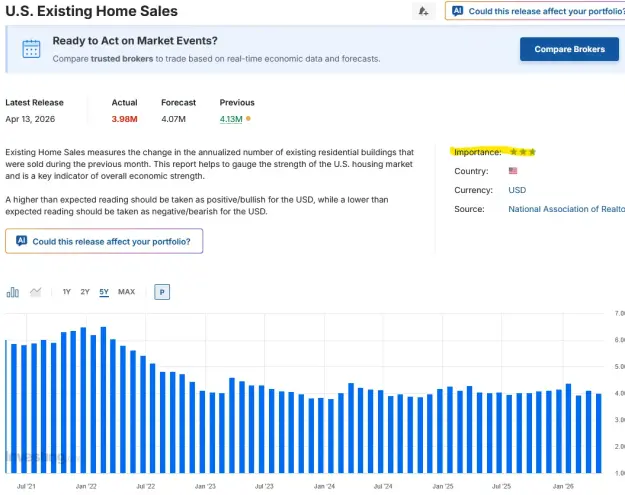Click the AI icon in the top portfolio button
This screenshot has width=625, height=495.
458,11
